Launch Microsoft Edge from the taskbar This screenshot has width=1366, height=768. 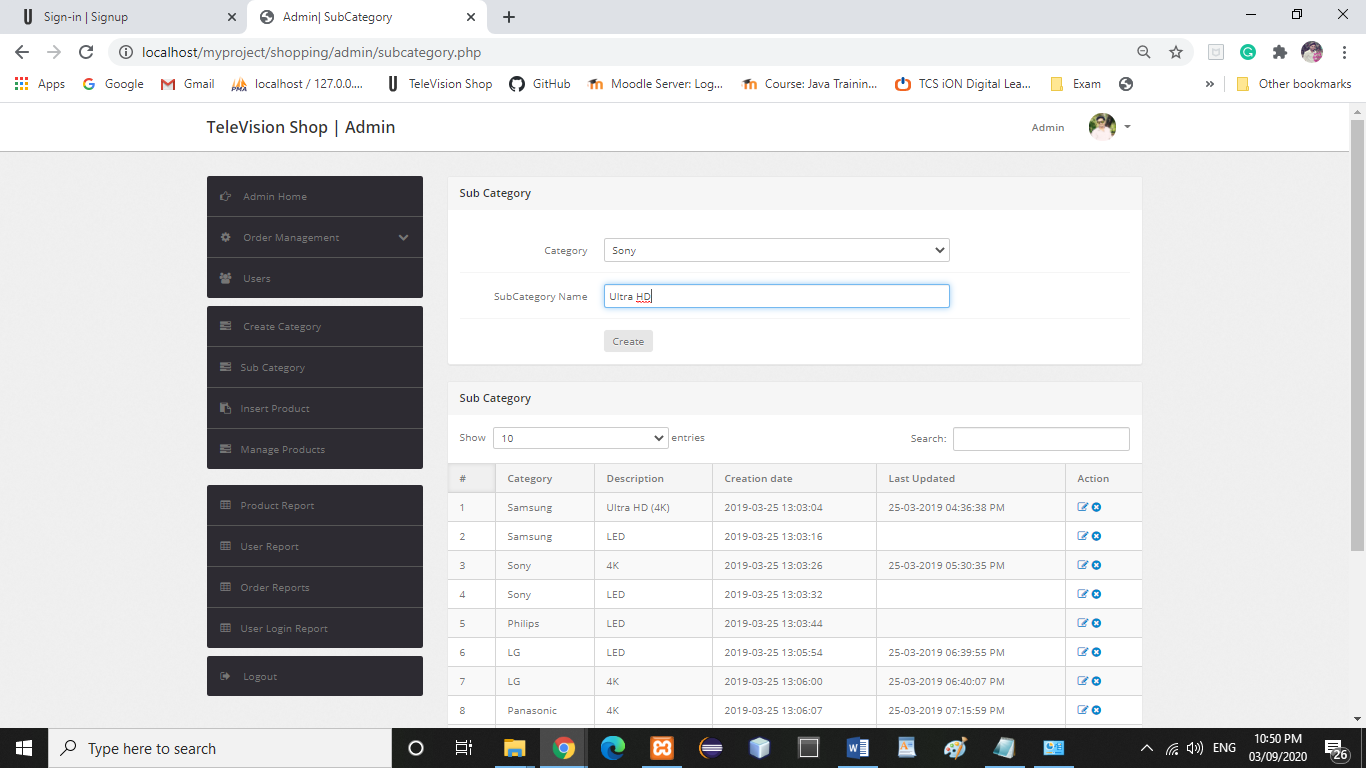coord(612,748)
